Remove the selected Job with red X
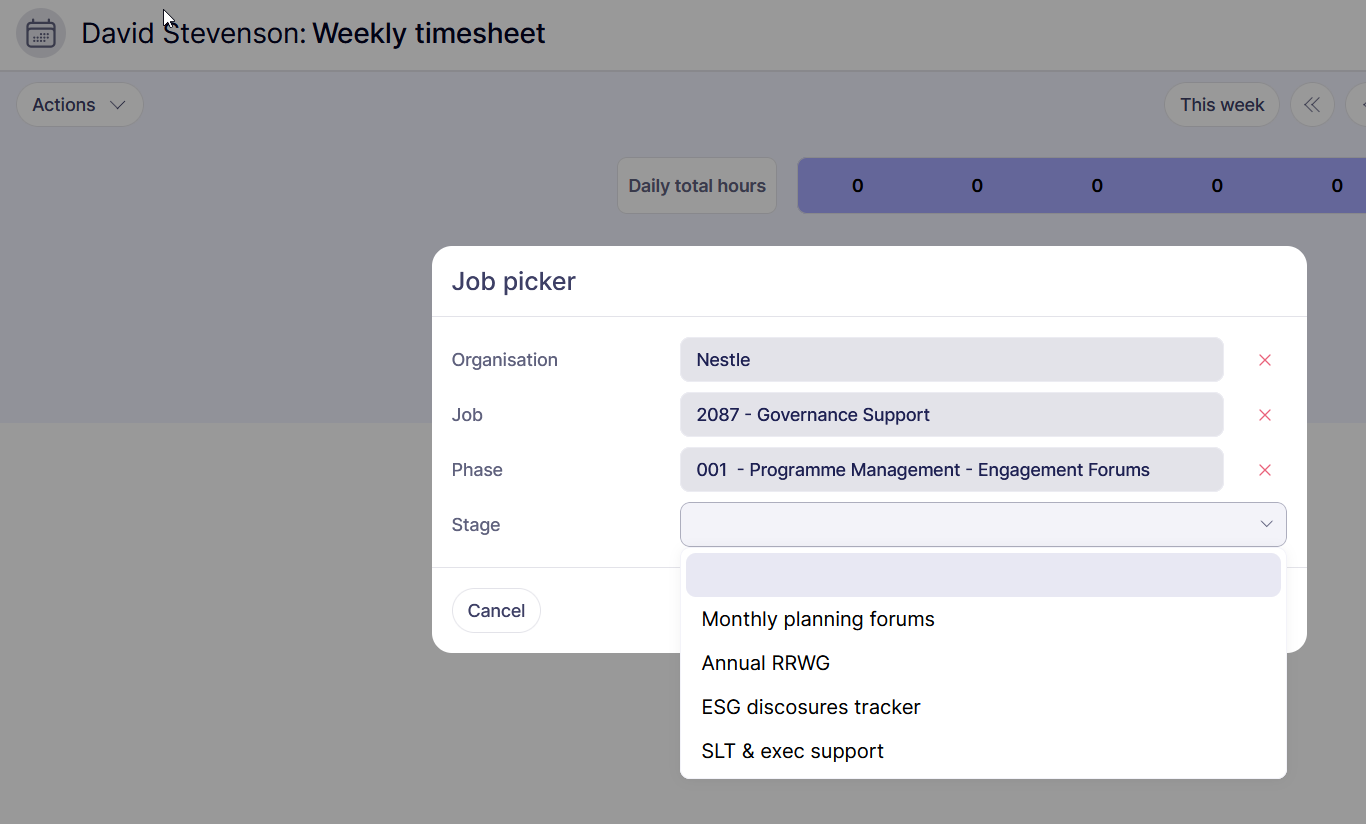 [x=1265, y=415]
